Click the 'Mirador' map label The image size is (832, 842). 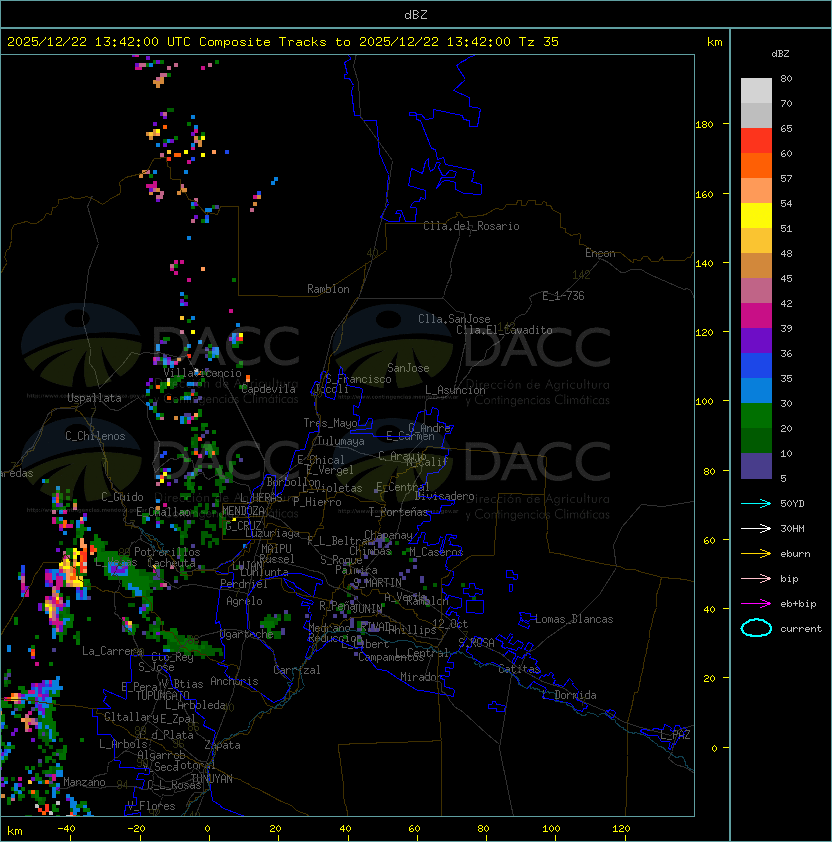click(421, 677)
